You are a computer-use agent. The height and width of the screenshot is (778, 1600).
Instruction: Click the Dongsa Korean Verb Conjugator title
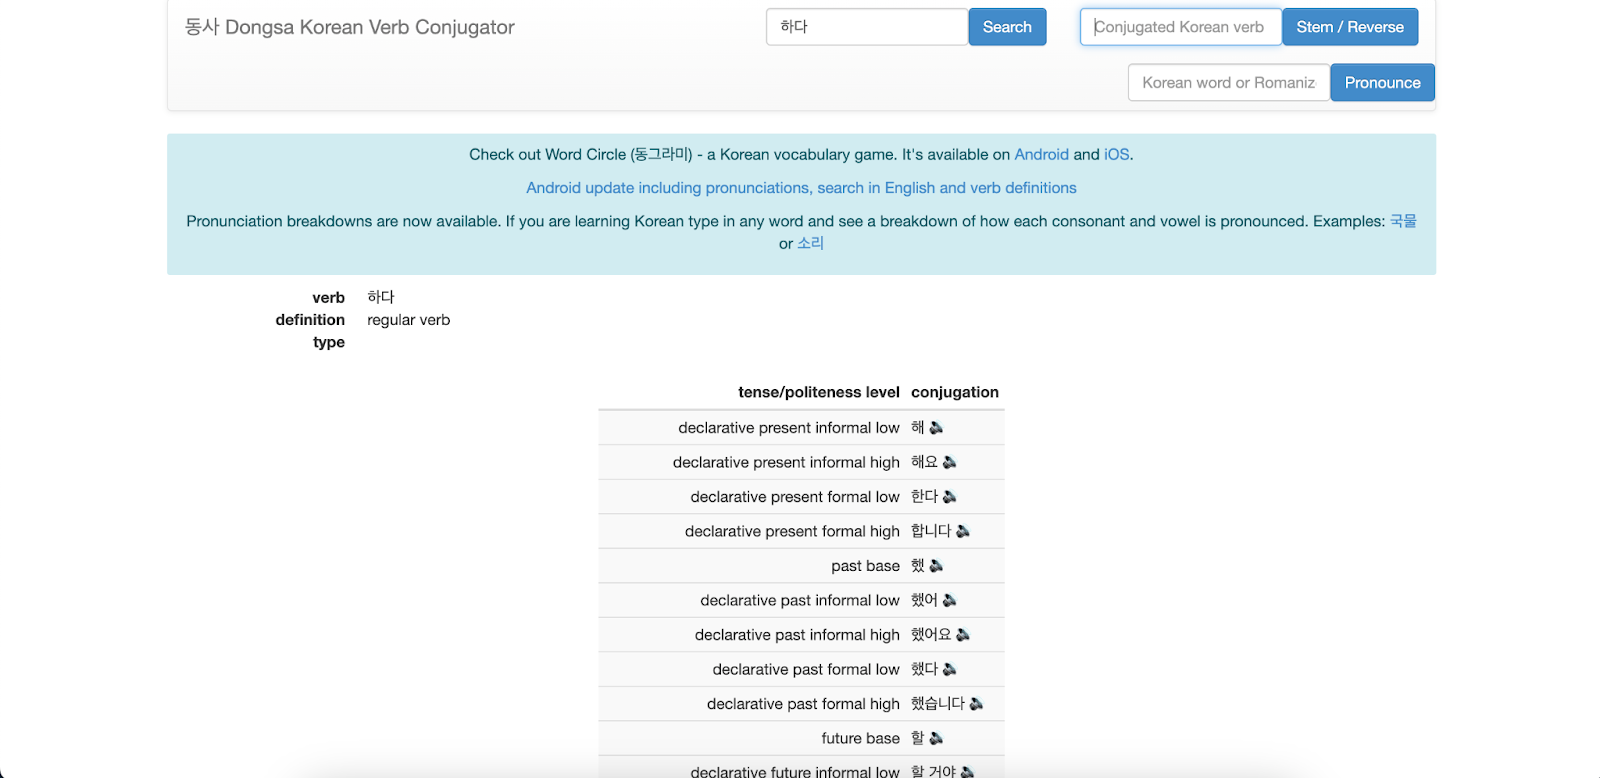click(x=350, y=27)
